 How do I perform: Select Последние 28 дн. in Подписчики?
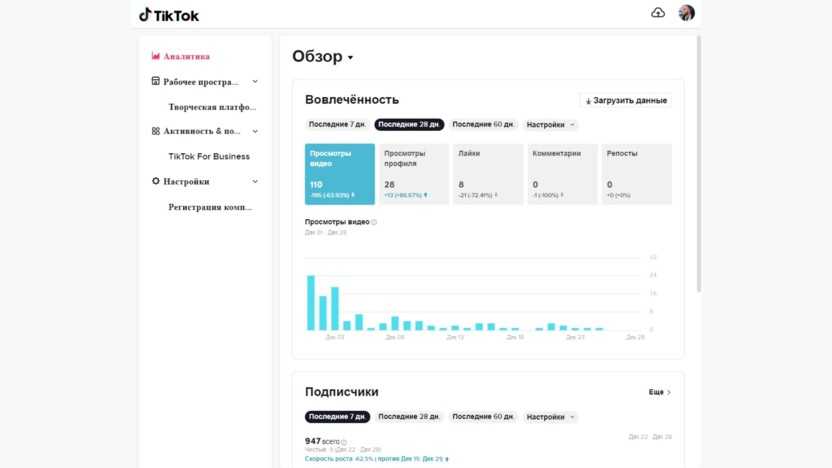[x=409, y=416]
